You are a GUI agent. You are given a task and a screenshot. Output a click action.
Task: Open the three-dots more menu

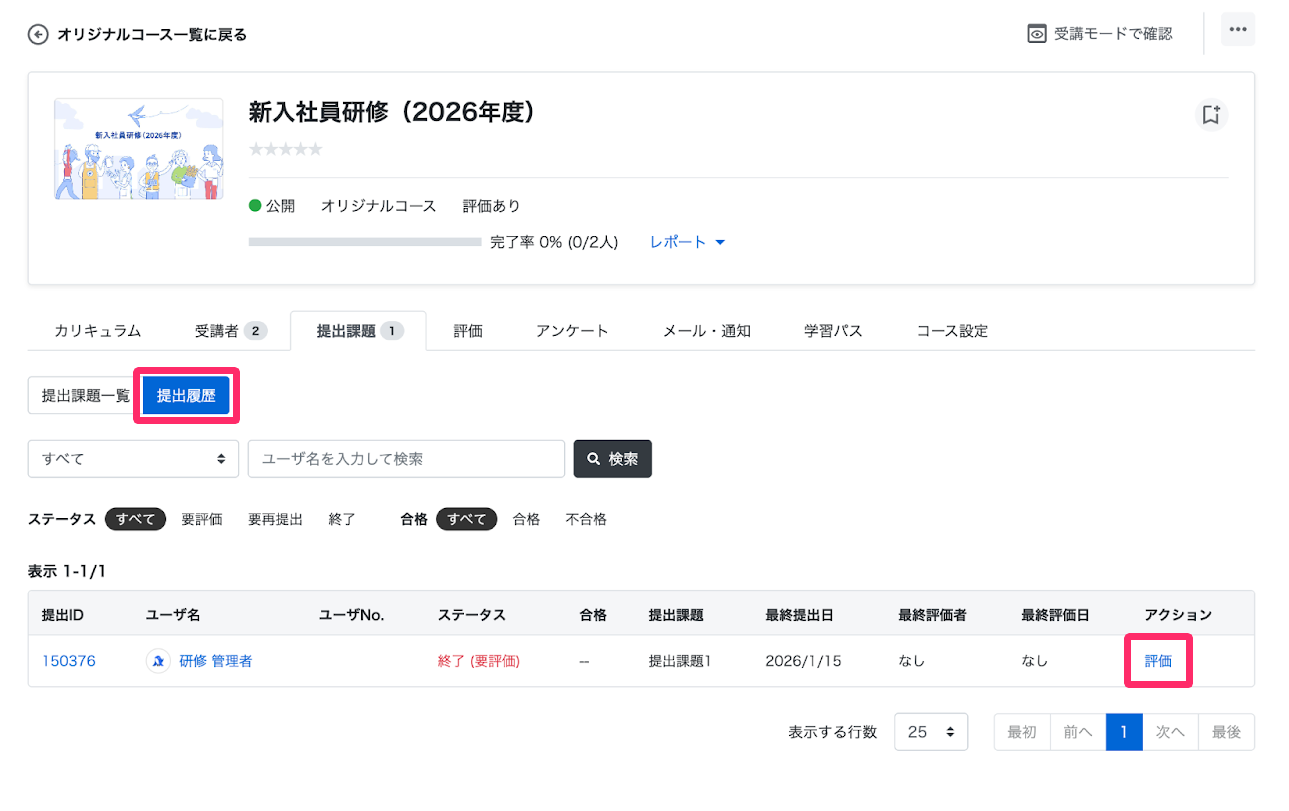pyautogui.click(x=1238, y=30)
